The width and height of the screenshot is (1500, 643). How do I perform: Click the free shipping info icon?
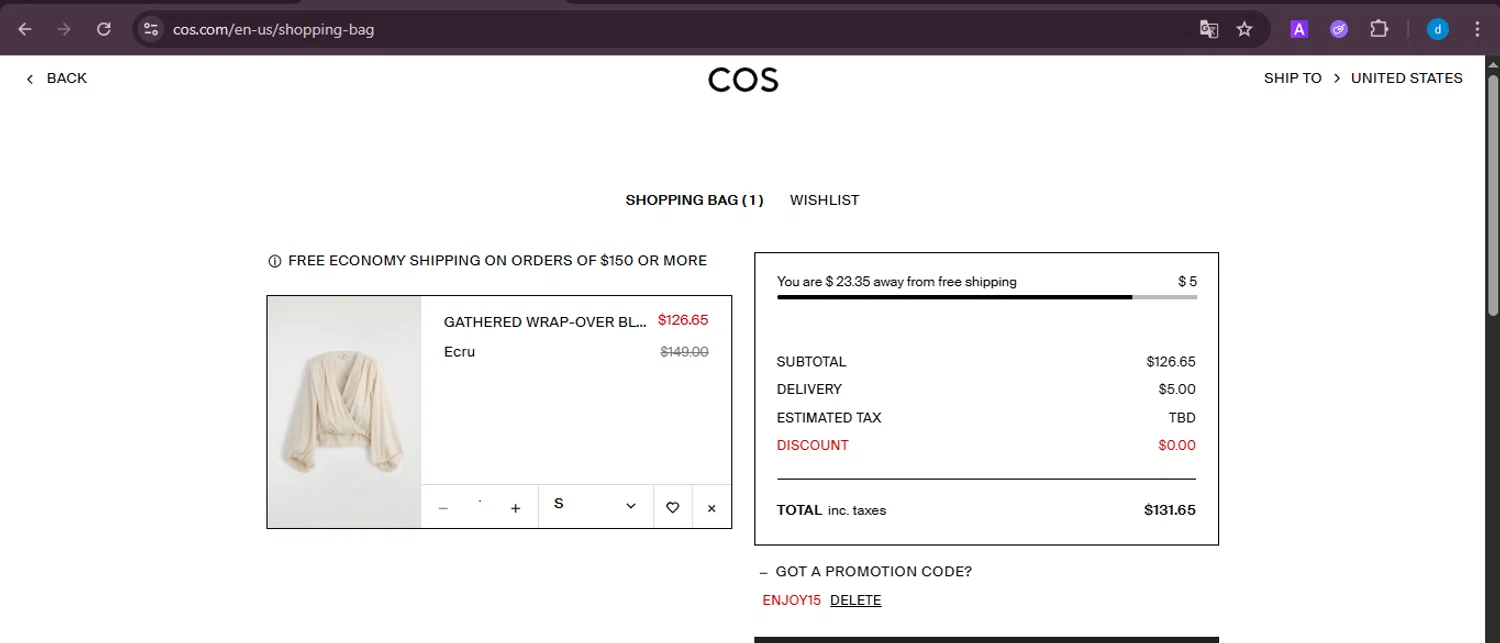click(274, 261)
